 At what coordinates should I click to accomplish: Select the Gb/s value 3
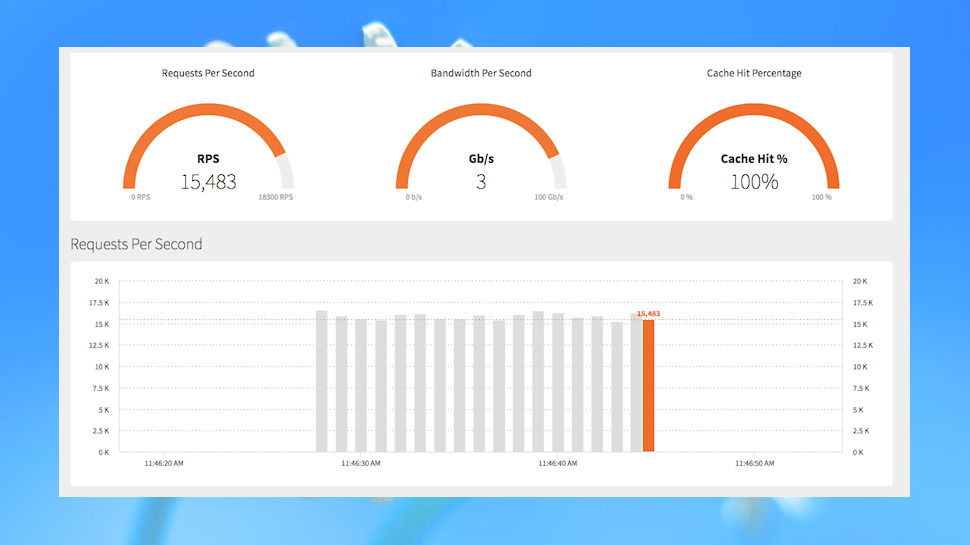pos(481,182)
